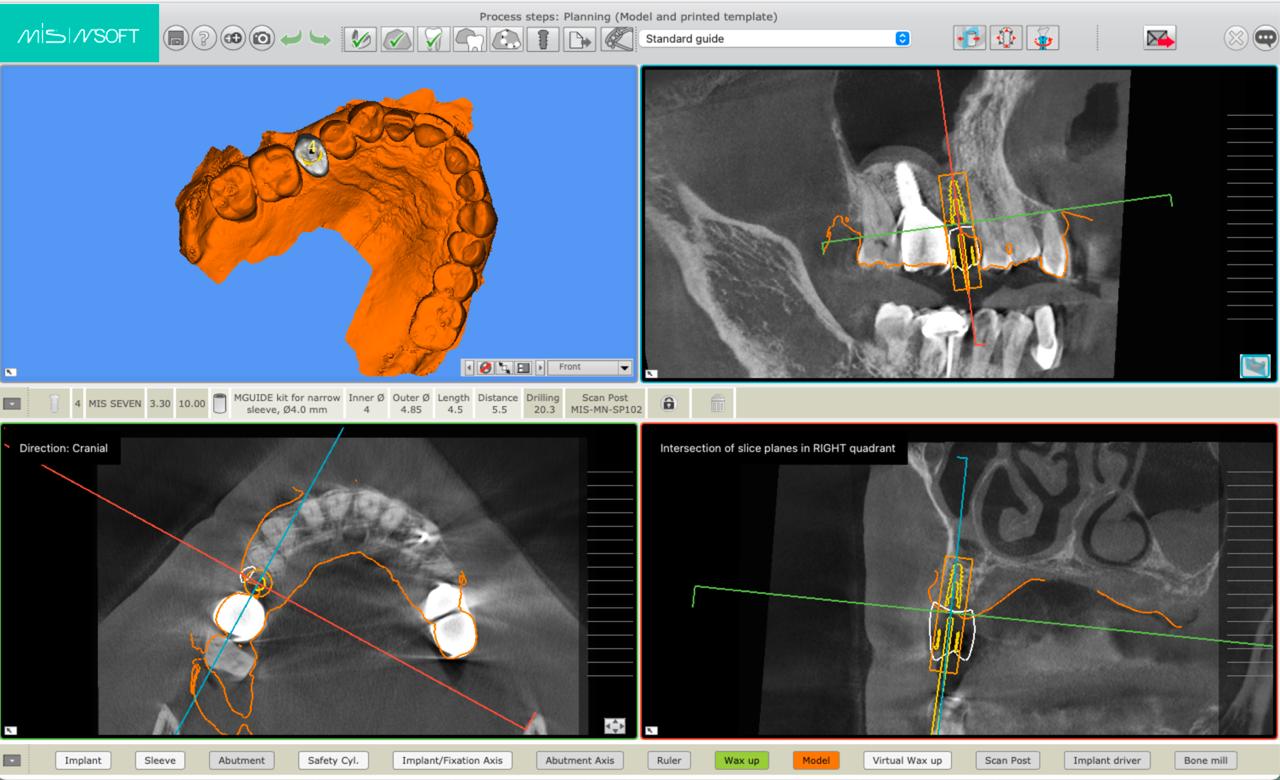The image size is (1280, 780).
Task: Click the implant shape icon in implant row
Action: [x=55, y=404]
